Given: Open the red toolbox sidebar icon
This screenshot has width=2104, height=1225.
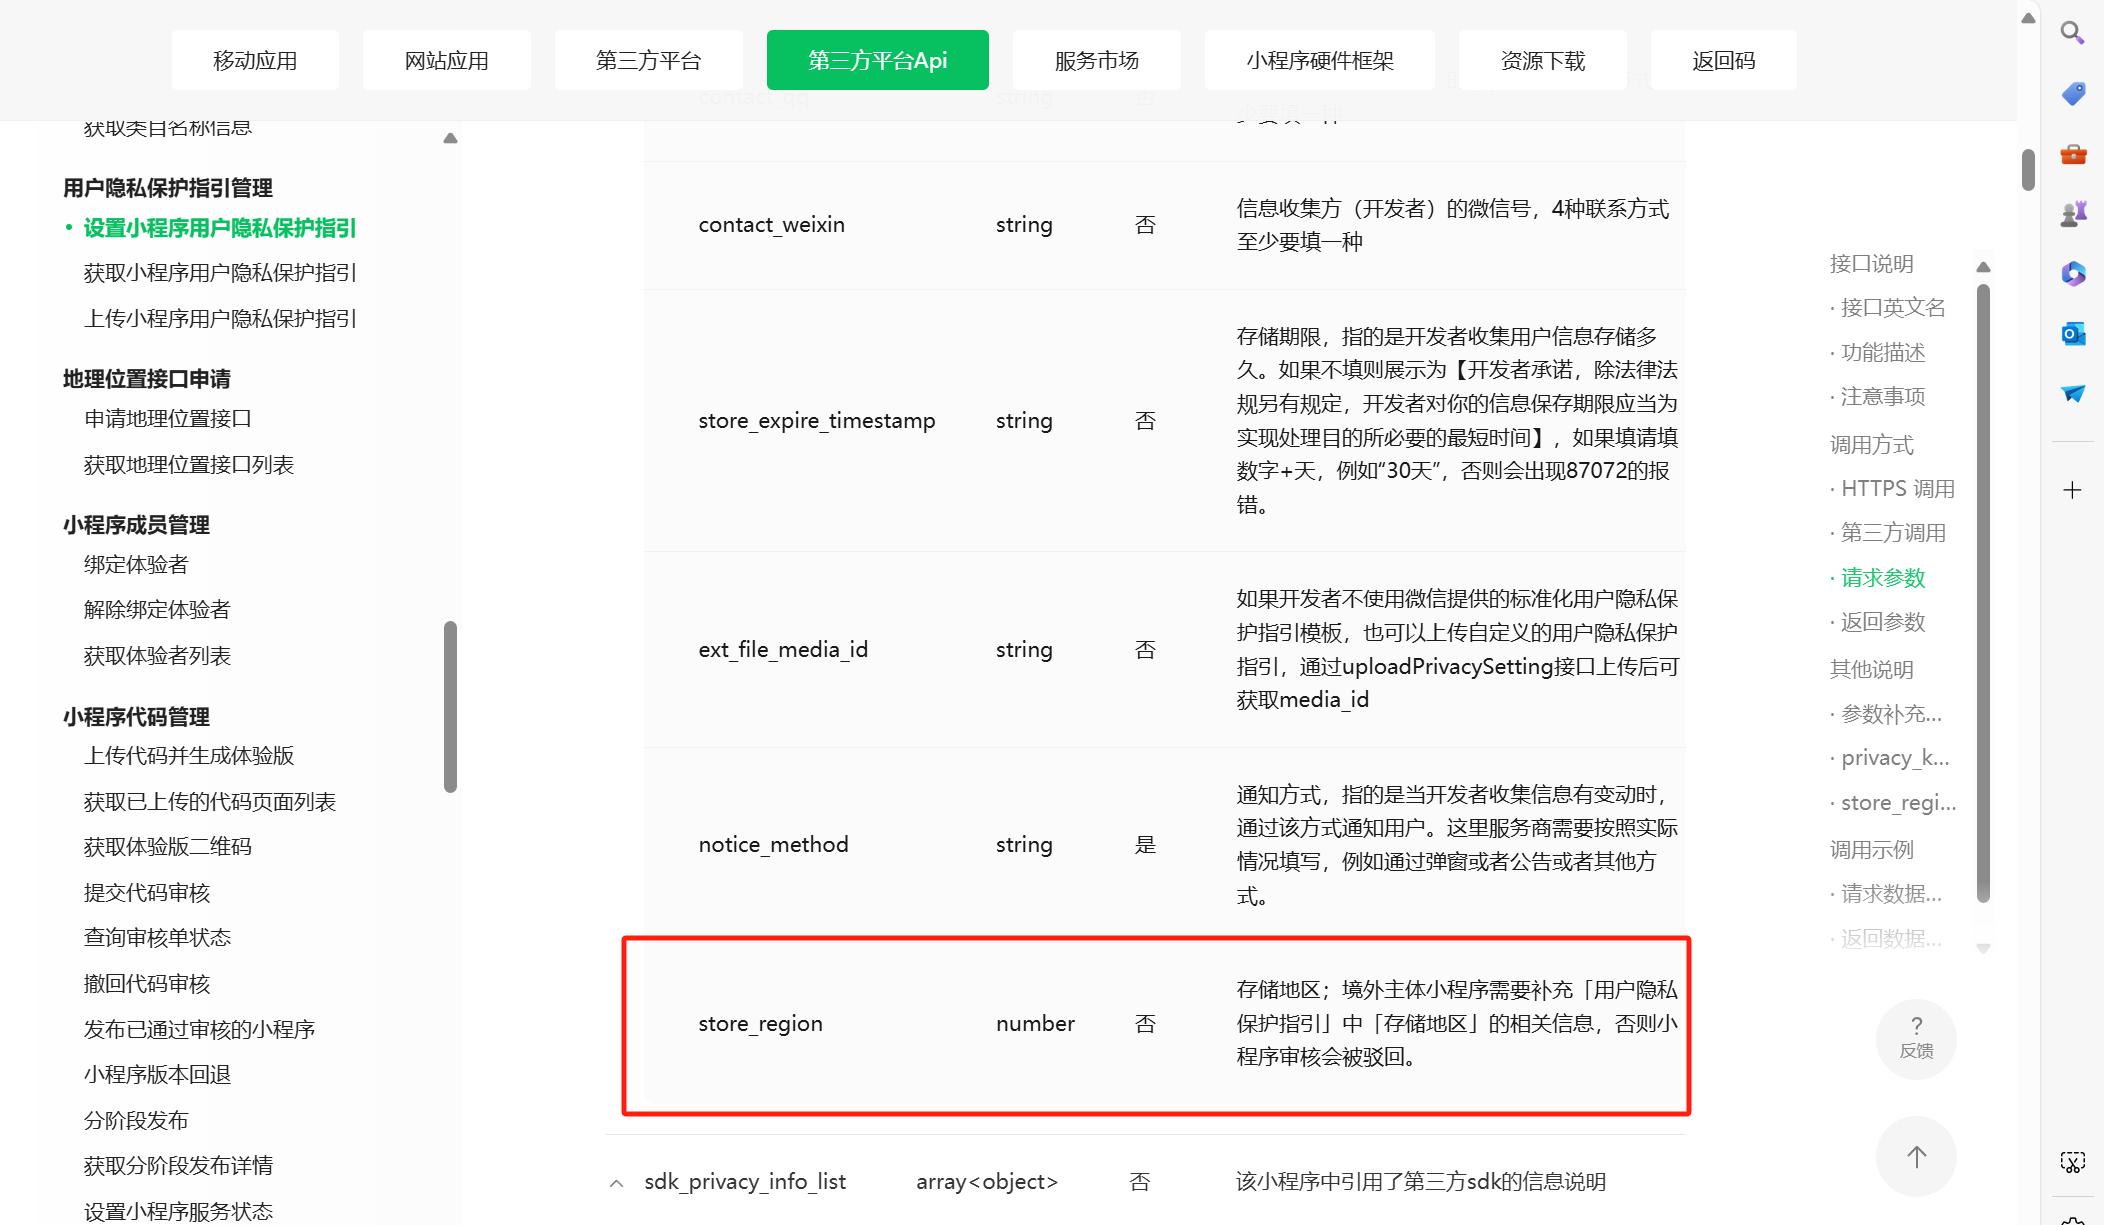Looking at the screenshot, I should click(2072, 154).
